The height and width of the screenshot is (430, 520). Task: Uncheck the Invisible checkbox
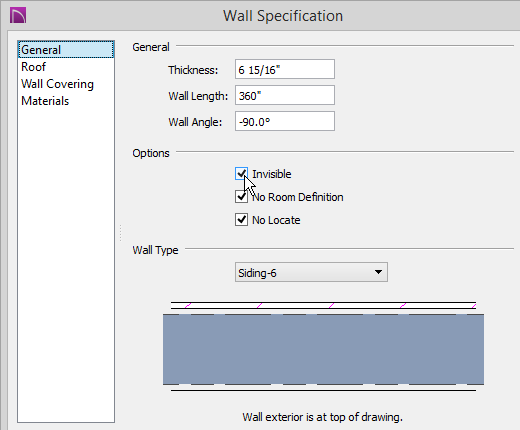point(241,174)
